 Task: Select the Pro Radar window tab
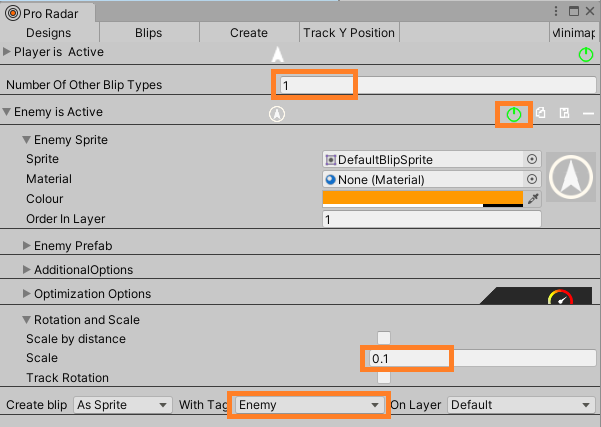click(x=48, y=13)
